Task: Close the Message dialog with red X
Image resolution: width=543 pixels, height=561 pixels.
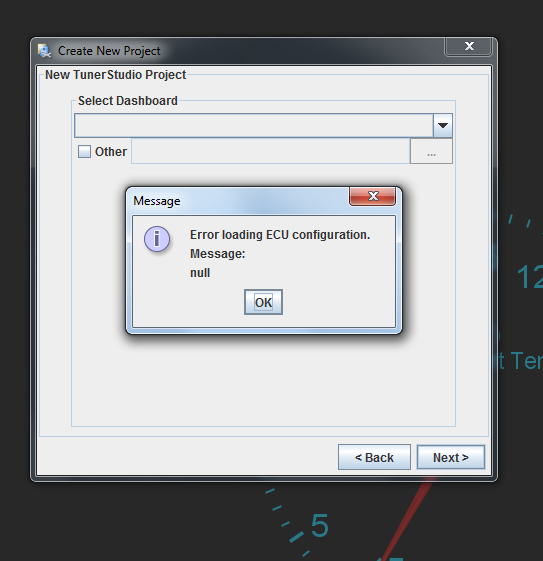Action: [x=372, y=196]
